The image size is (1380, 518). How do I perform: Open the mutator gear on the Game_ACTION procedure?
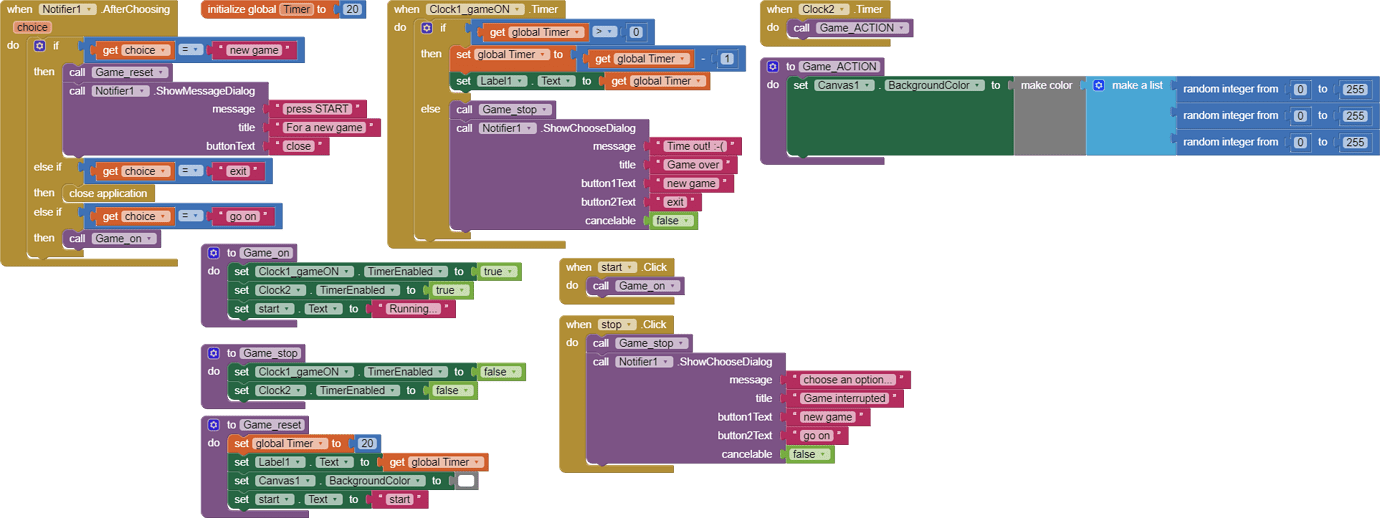click(772, 67)
